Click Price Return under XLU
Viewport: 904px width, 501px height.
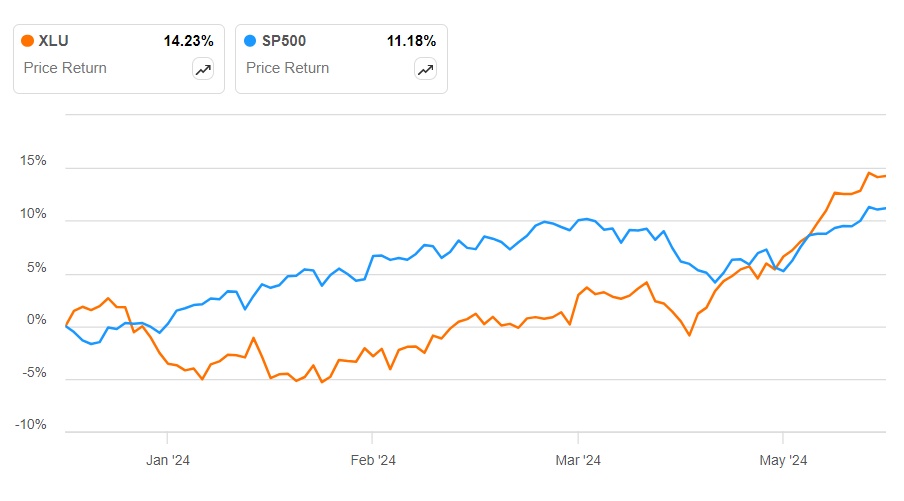[x=64, y=68]
